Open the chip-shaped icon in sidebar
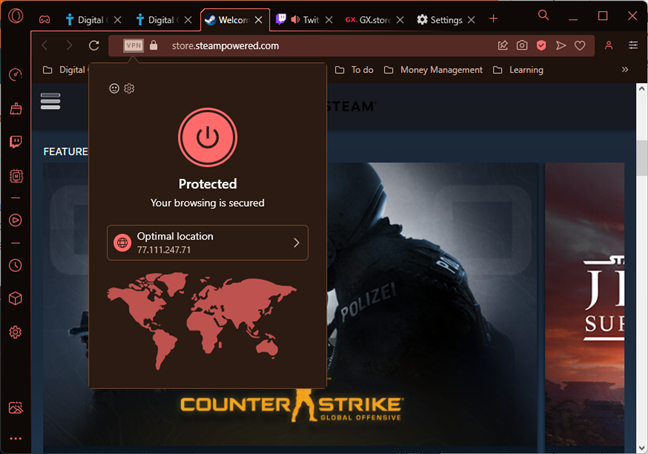648x454 pixels. click(16, 176)
